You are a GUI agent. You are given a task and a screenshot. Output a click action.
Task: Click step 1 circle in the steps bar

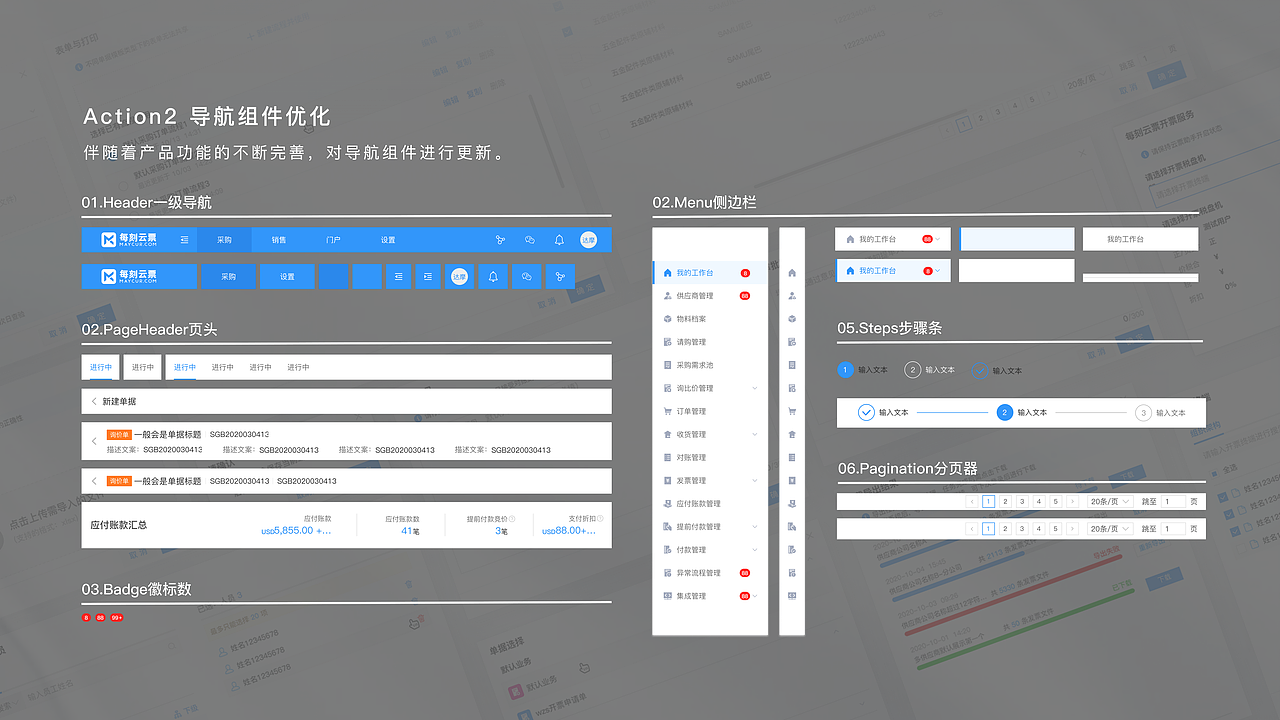point(845,370)
